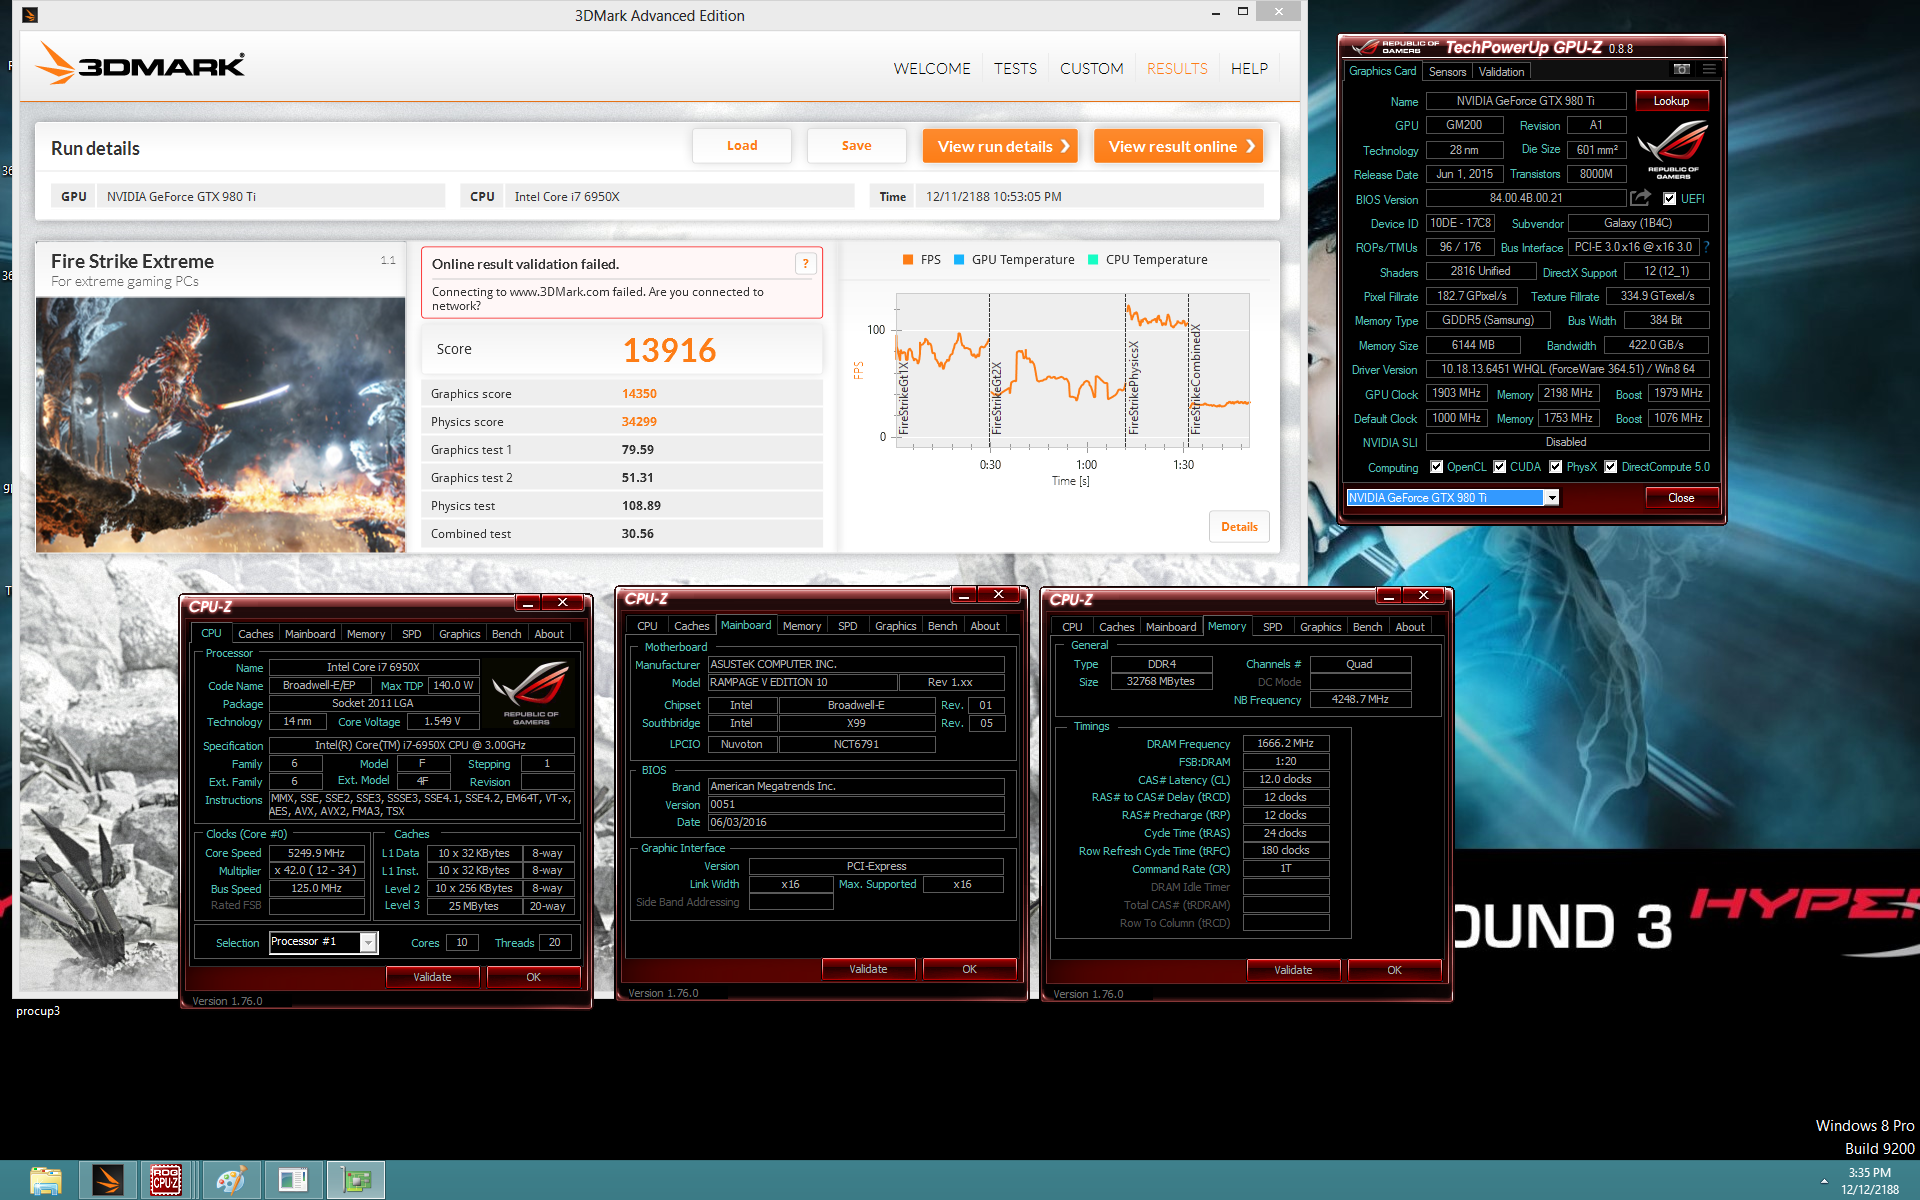Toggle the UEFI checkbox in GPU-Z

point(1669,199)
